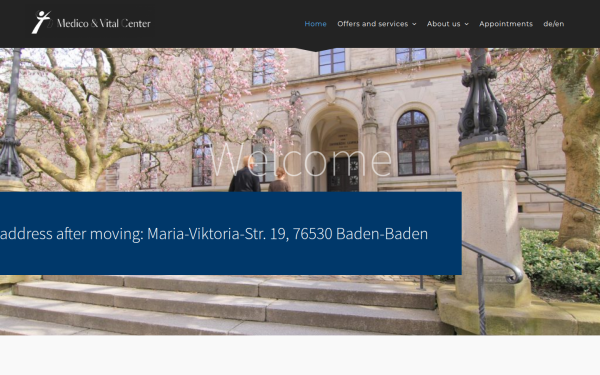
Task: Expand the Offers and services chevron
Action: [x=414, y=24]
